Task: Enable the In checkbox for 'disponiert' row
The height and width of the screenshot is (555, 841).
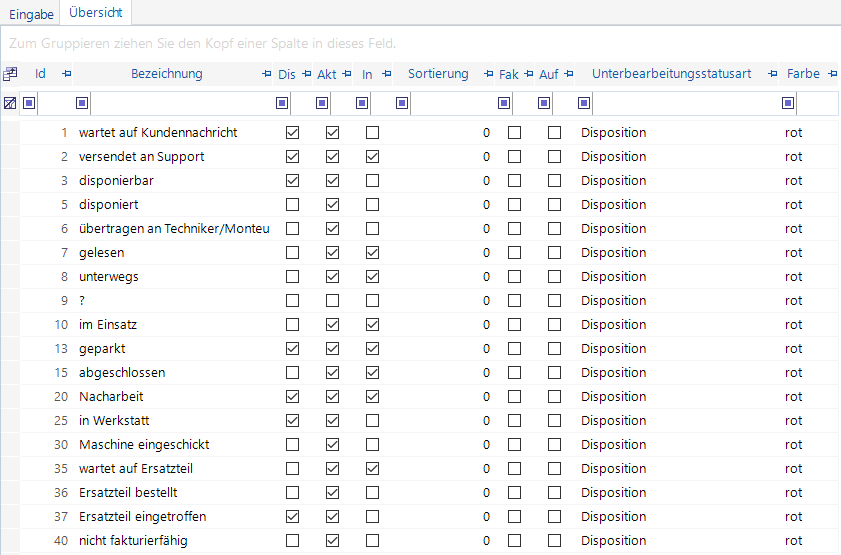Action: click(372, 205)
